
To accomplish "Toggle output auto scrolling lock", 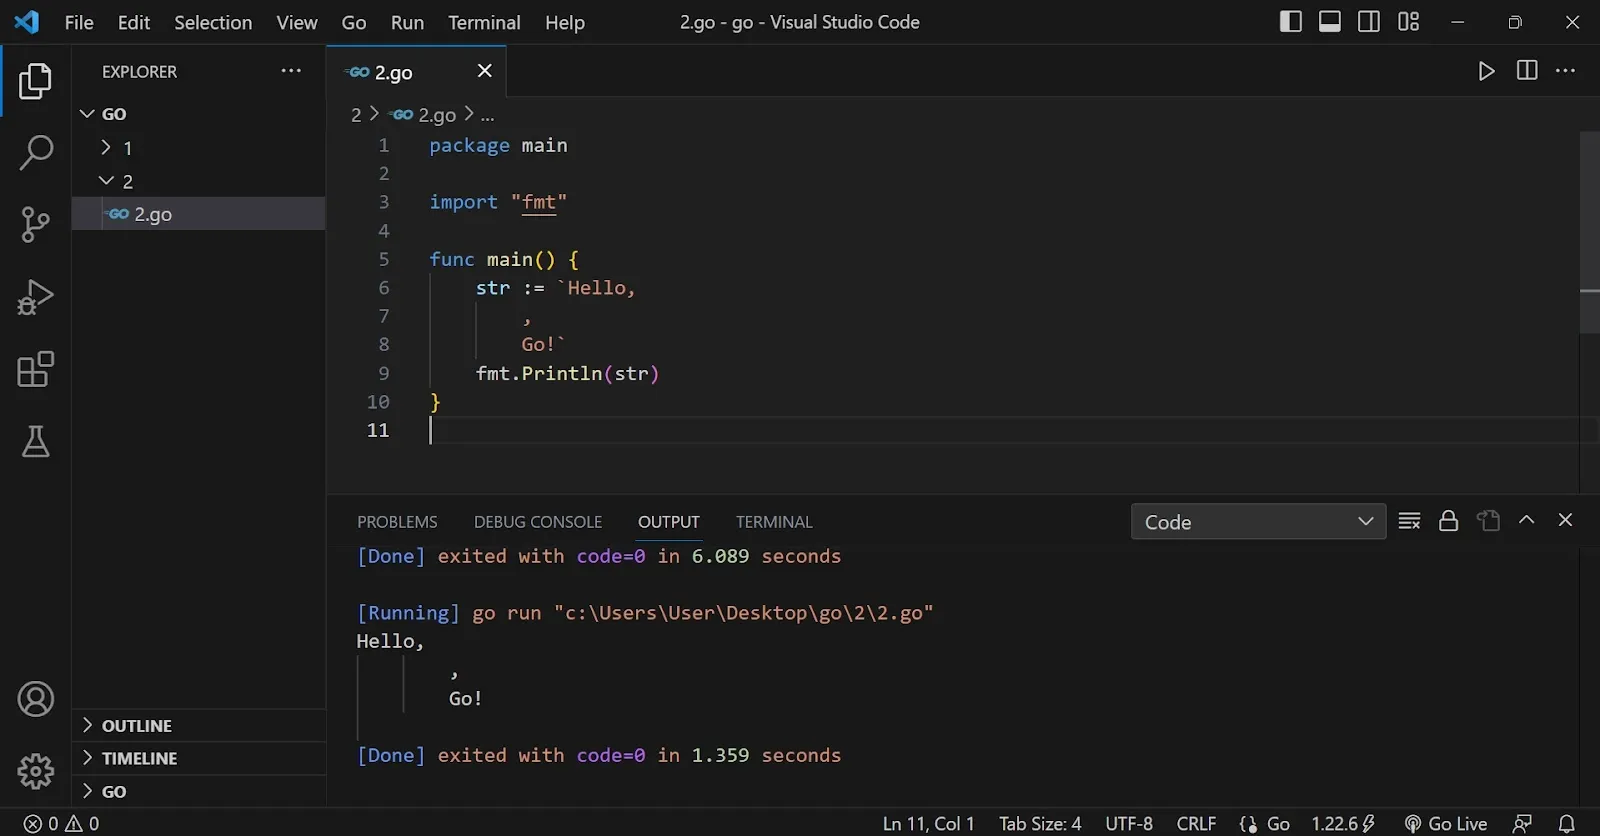I will coord(1448,521).
